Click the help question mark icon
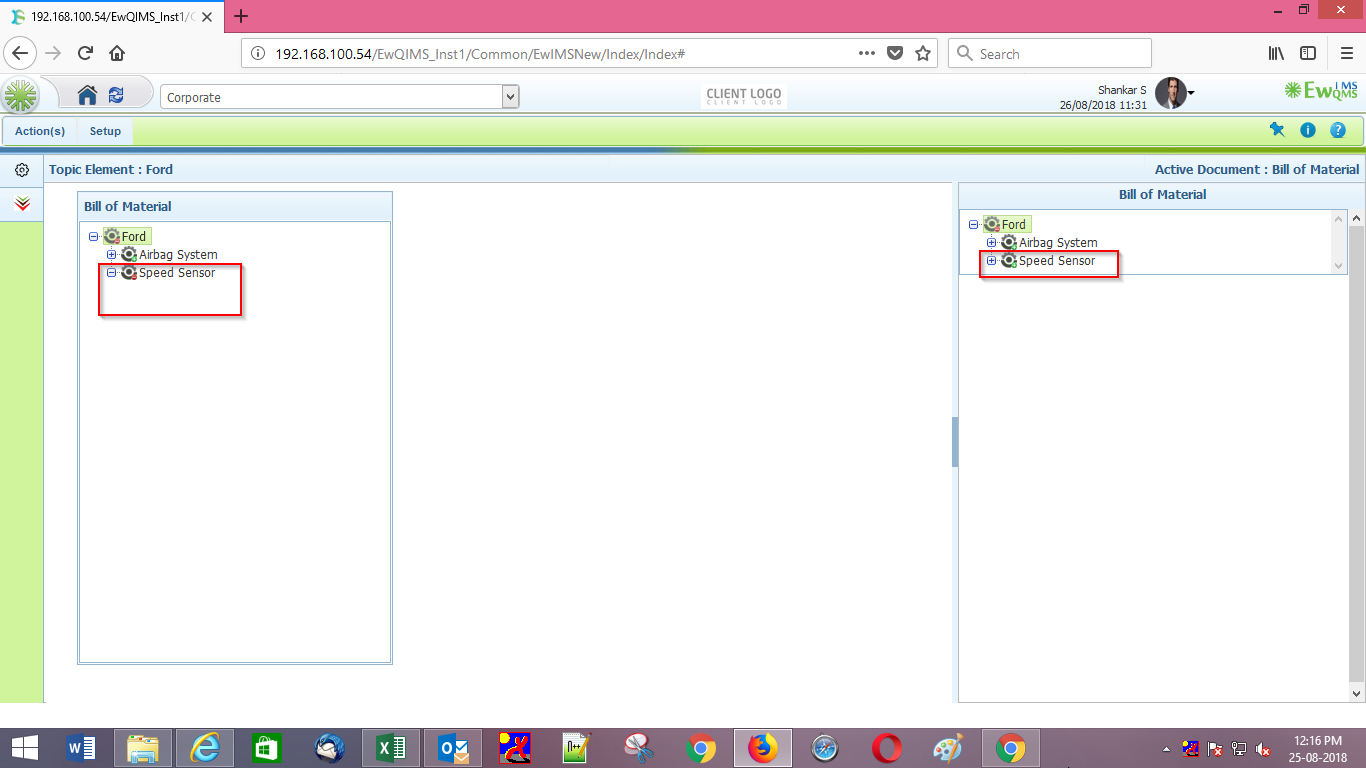The height and width of the screenshot is (768, 1366). 1338,130
